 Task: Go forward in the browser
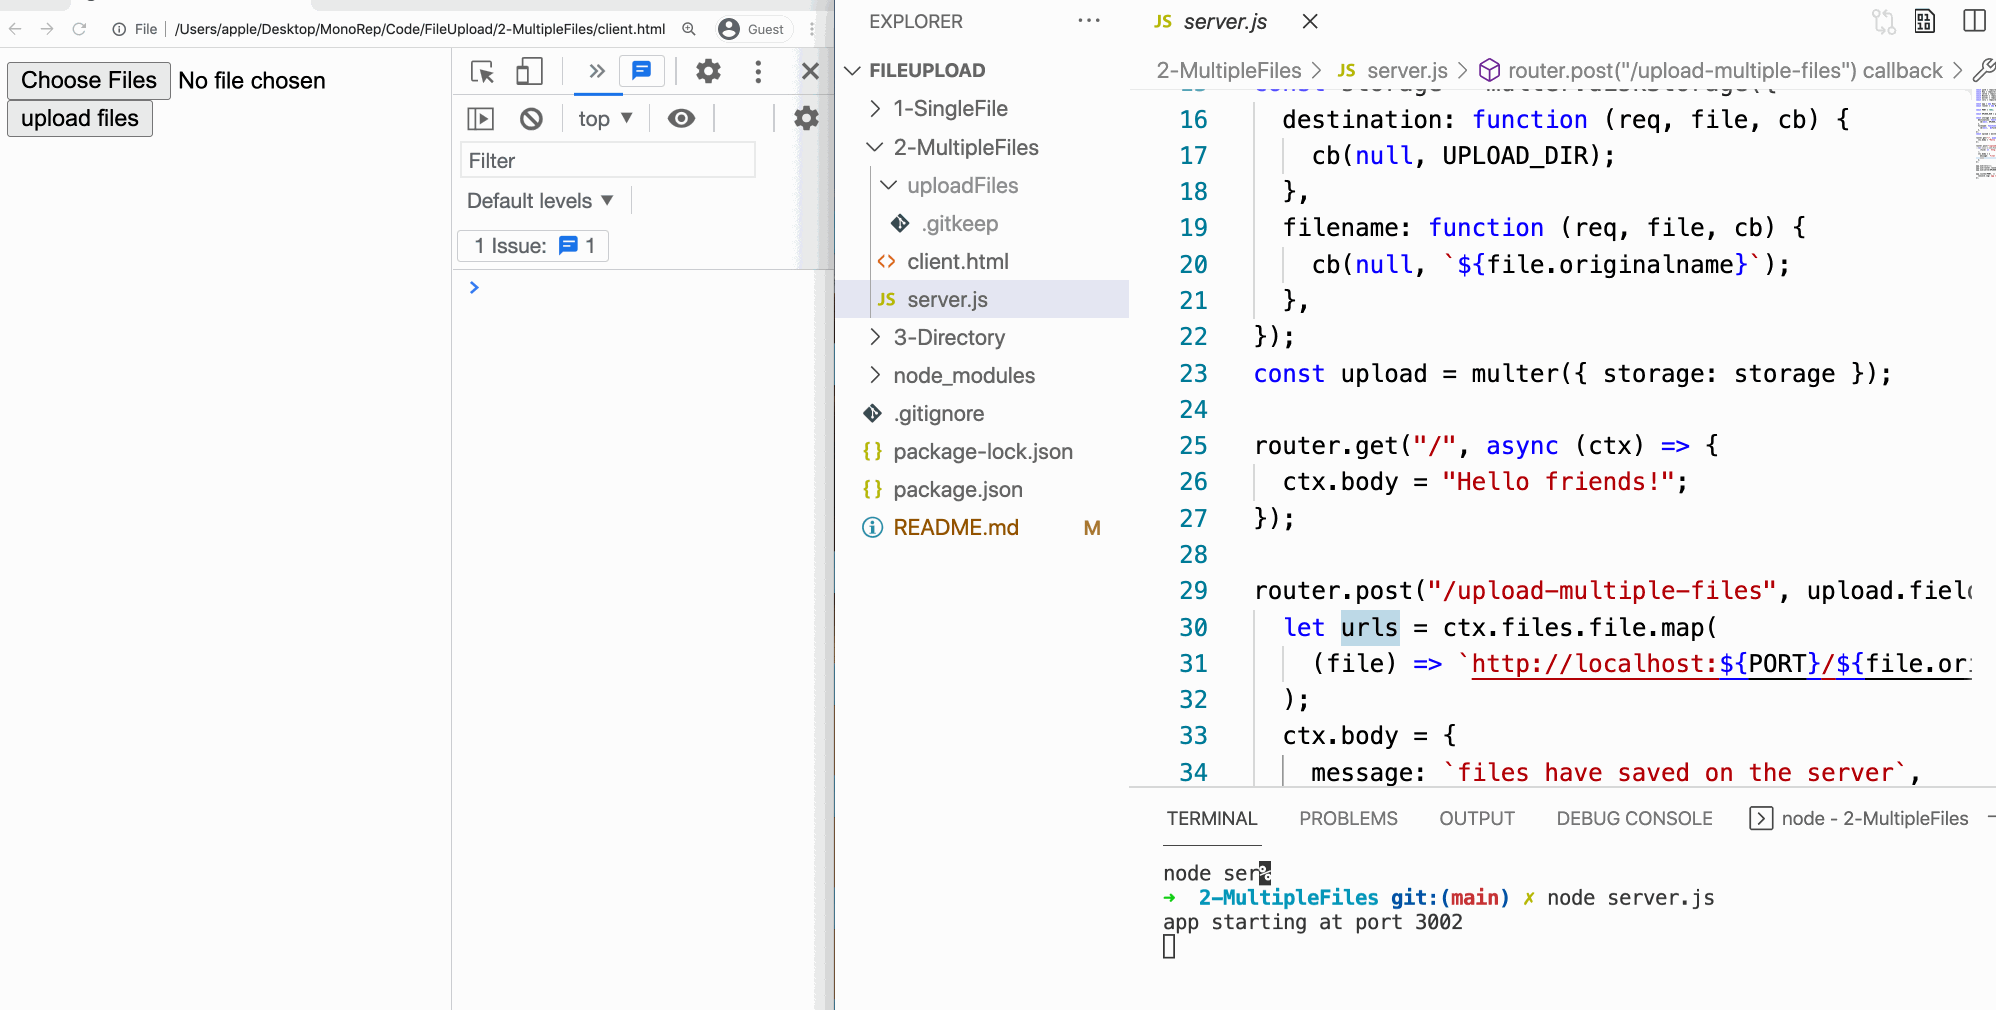point(47,29)
